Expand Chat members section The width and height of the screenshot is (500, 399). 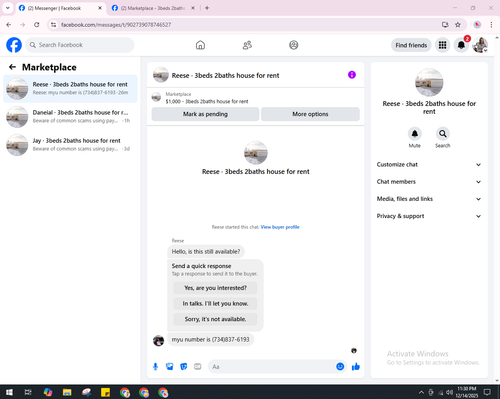coord(429,182)
